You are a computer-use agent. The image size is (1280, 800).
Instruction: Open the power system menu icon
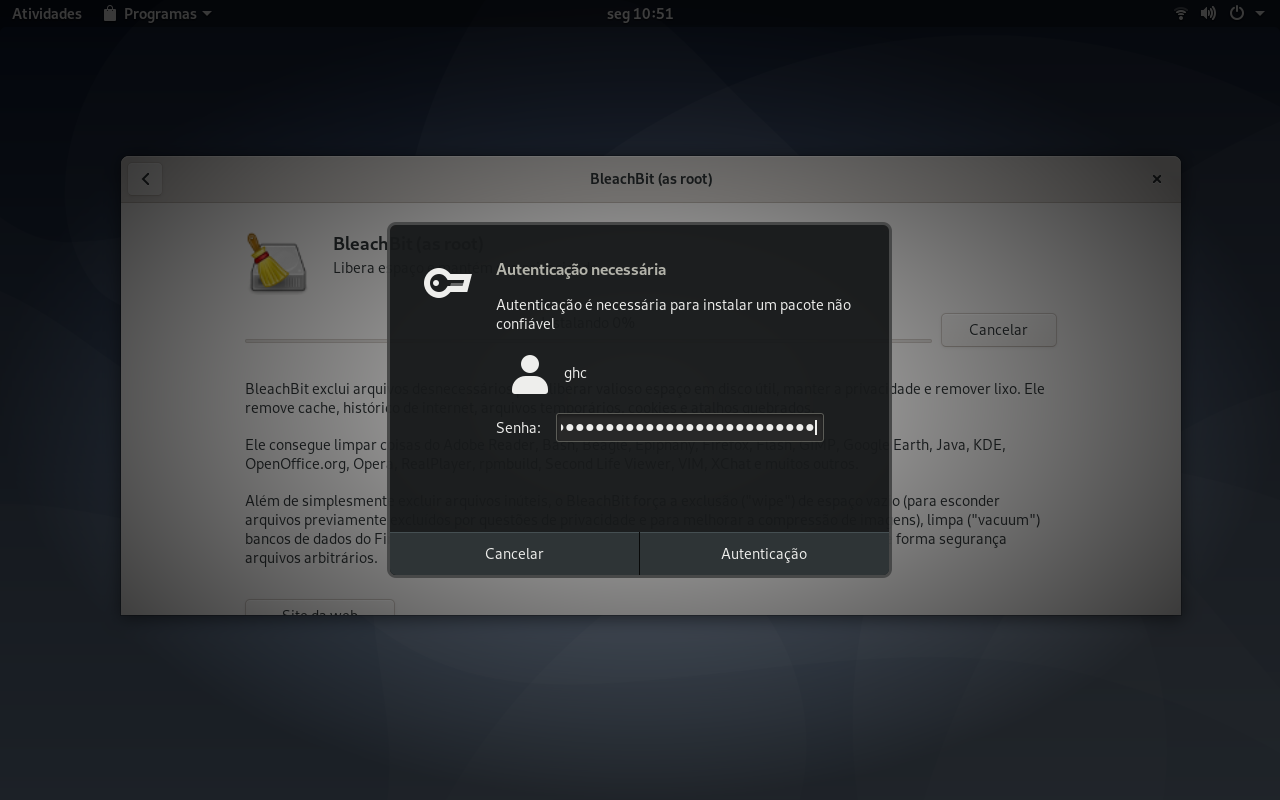pyautogui.click(x=1237, y=14)
